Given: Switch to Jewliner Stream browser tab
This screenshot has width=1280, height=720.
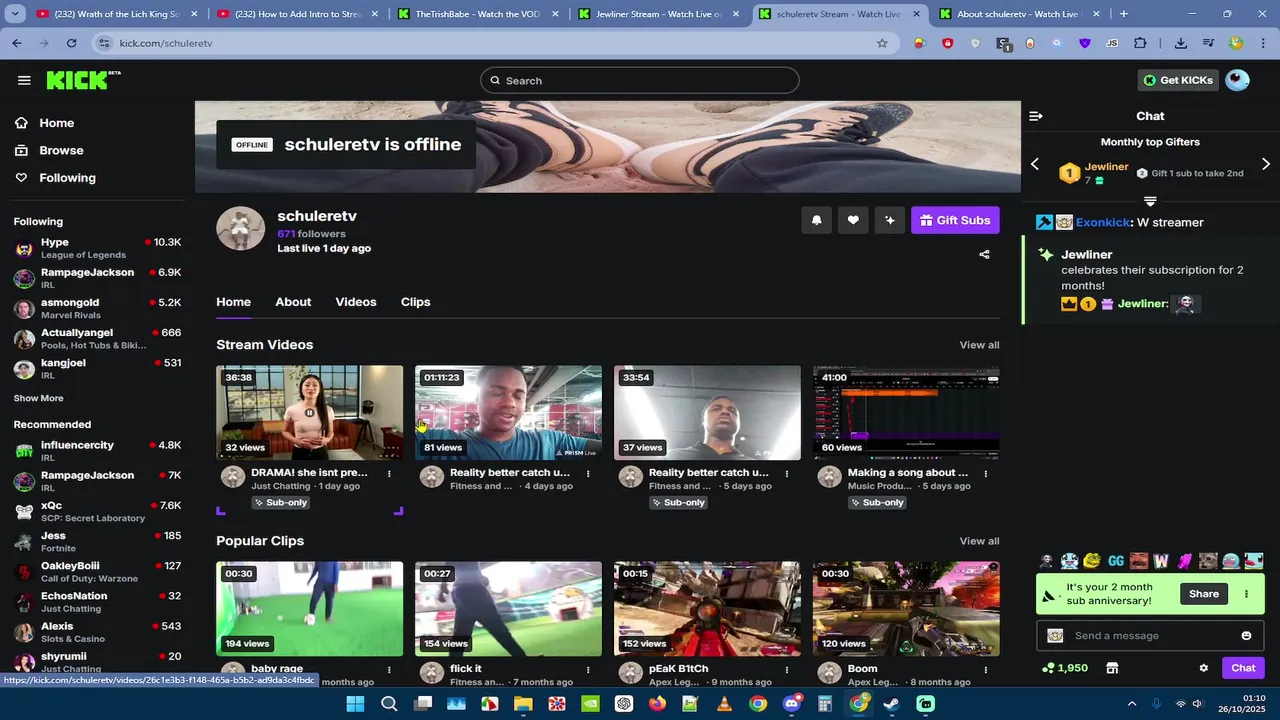Looking at the screenshot, I should [658, 14].
